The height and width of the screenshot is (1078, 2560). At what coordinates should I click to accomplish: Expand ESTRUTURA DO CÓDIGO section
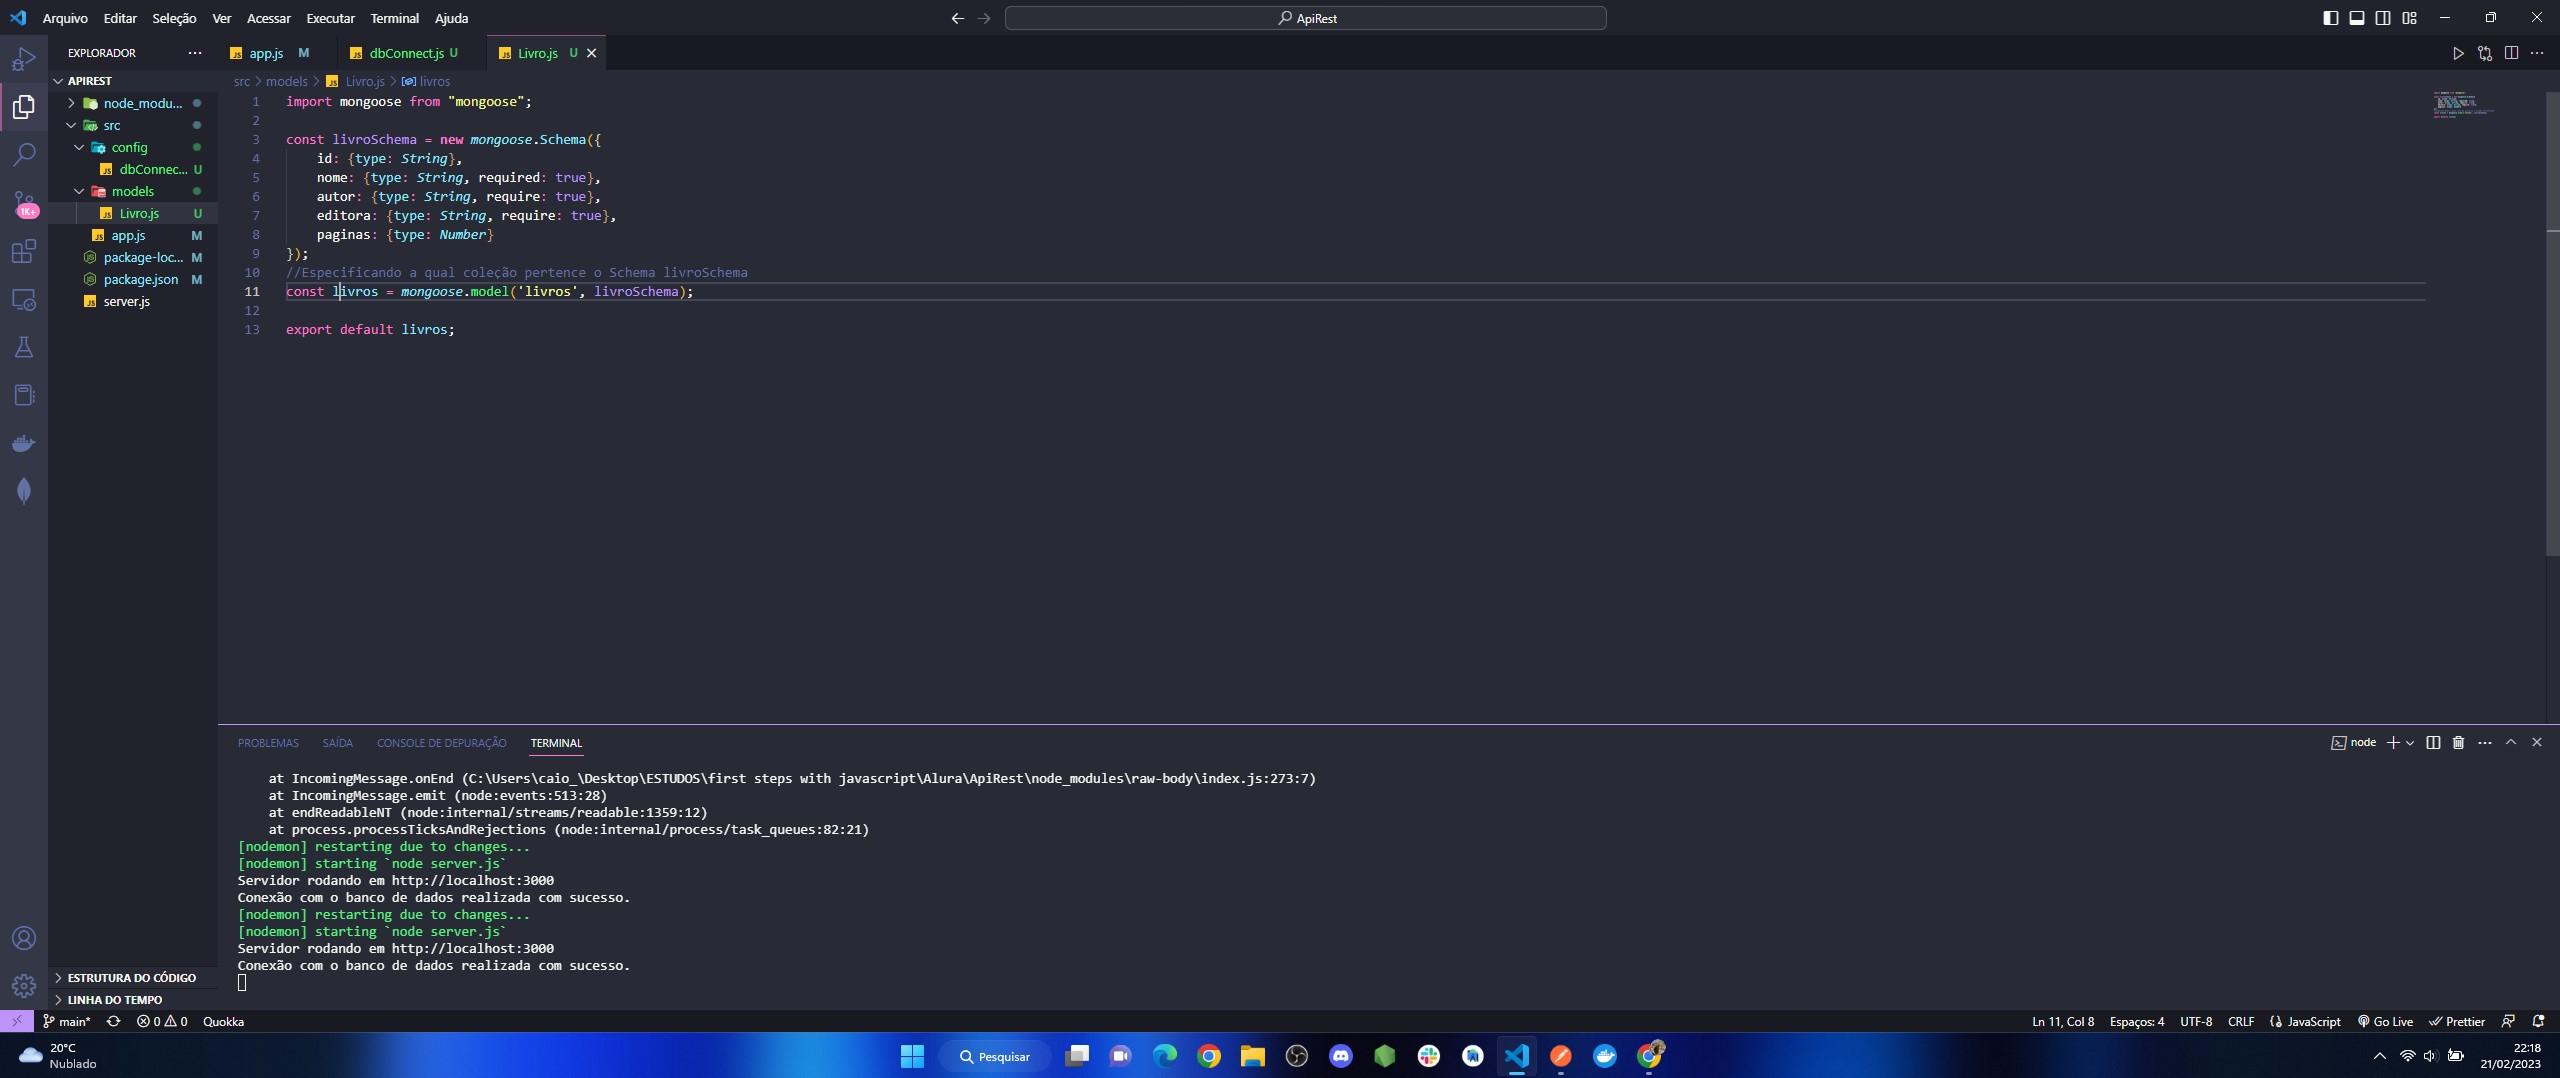(132, 977)
